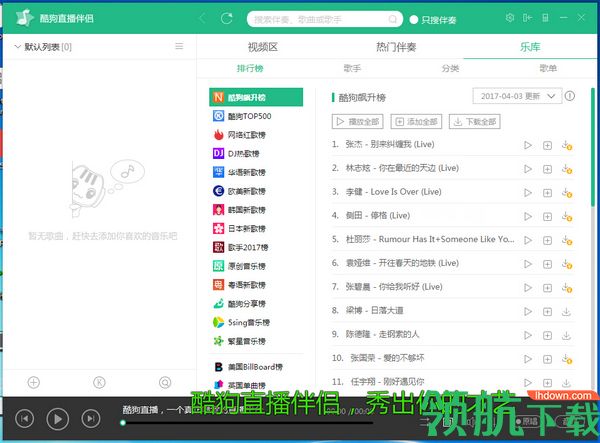Open the info icon beside the update date
The width and height of the screenshot is (600, 443).
pyautogui.click(x=570, y=96)
